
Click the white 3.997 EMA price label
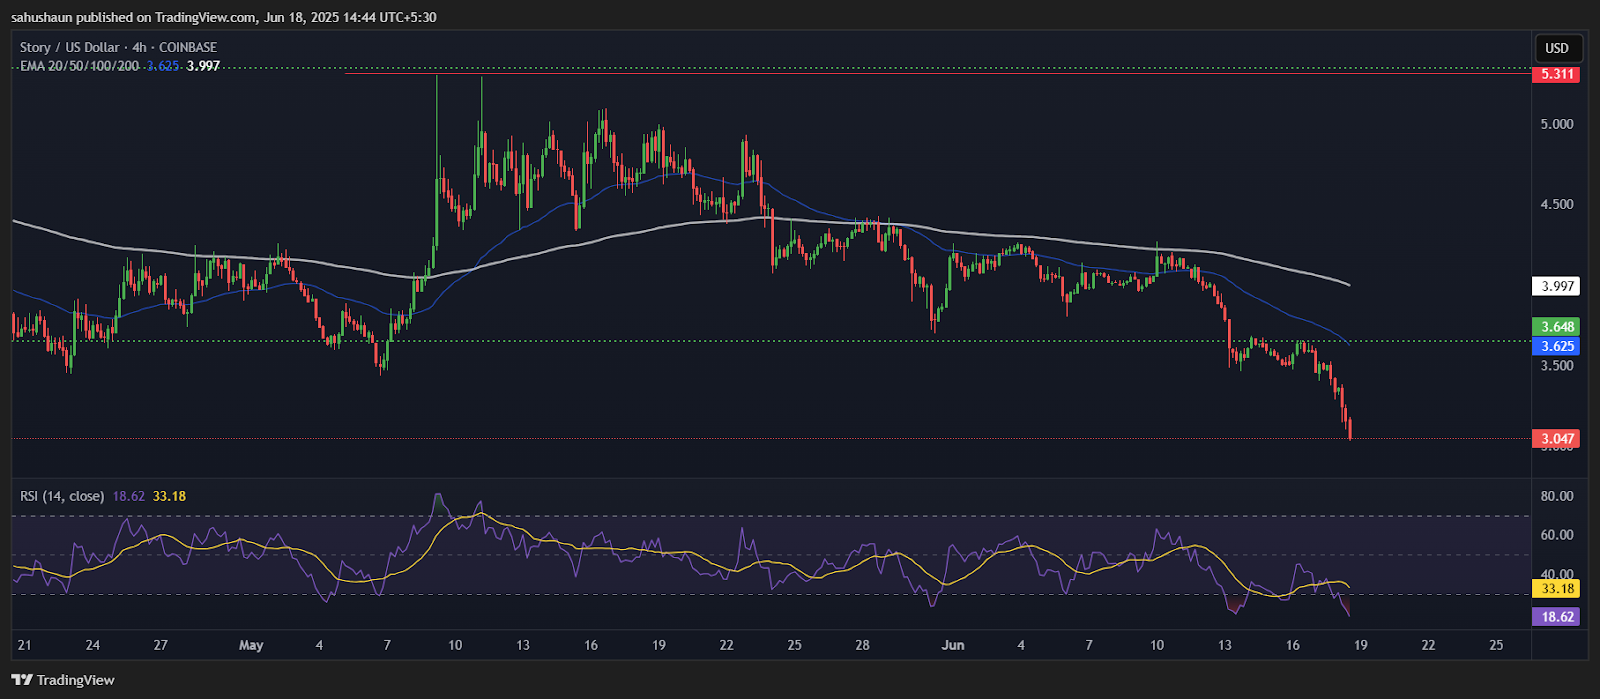(x=1557, y=286)
